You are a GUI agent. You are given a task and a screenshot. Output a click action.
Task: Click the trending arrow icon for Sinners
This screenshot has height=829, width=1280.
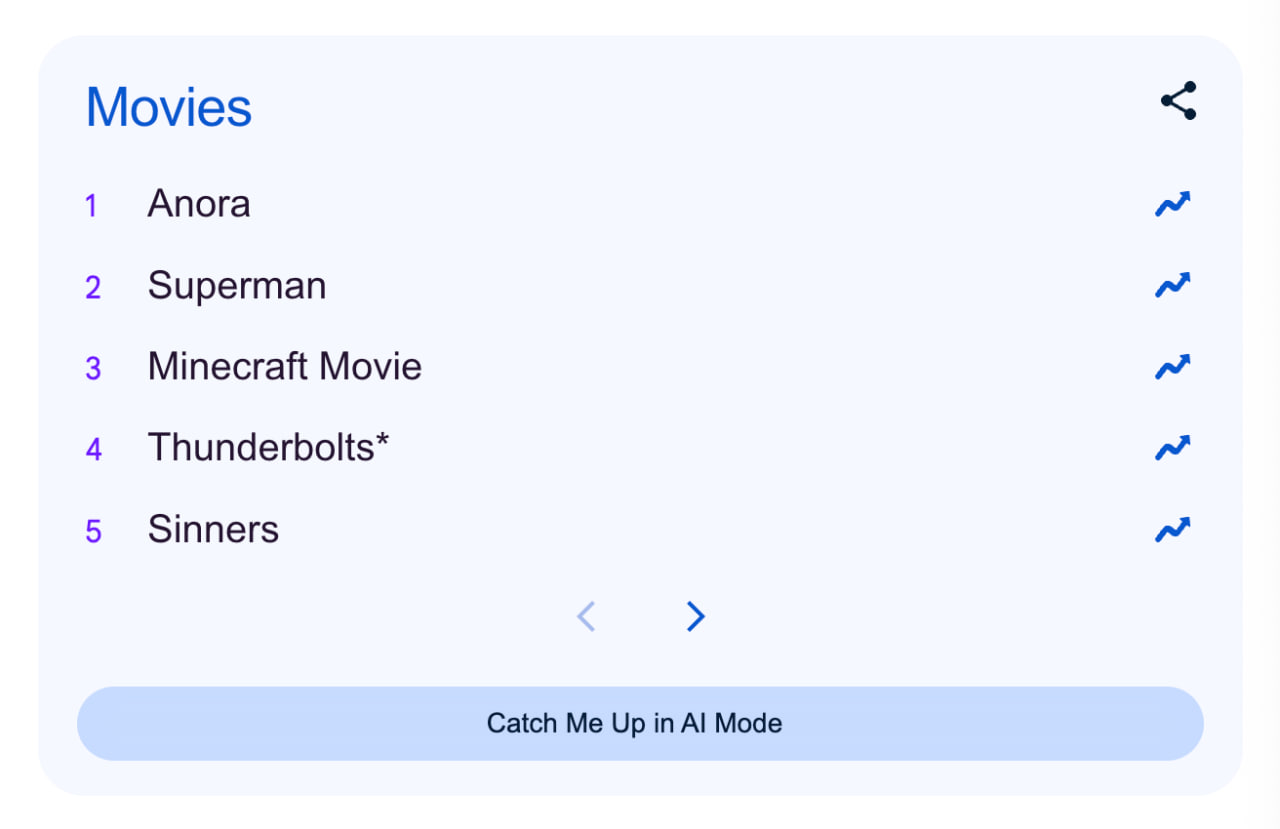(x=1173, y=529)
